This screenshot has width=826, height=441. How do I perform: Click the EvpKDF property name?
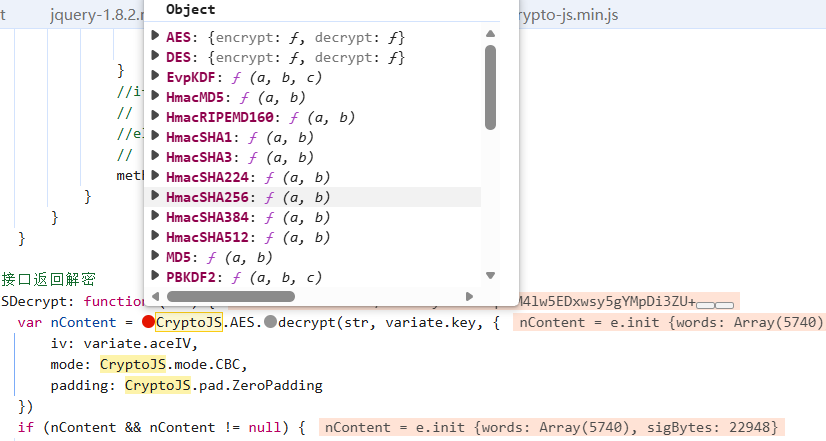tap(191, 77)
